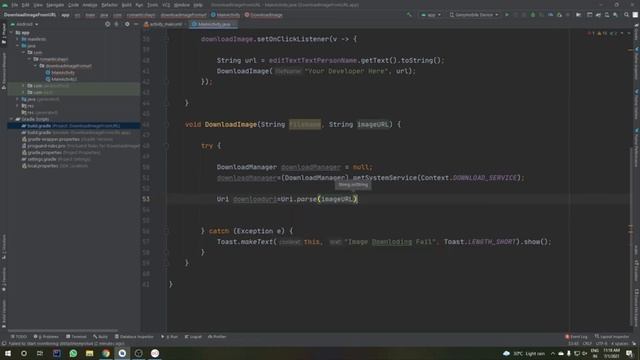Switch to the activity_main.xml editor tab
This screenshot has width=640, height=360.
(163, 24)
